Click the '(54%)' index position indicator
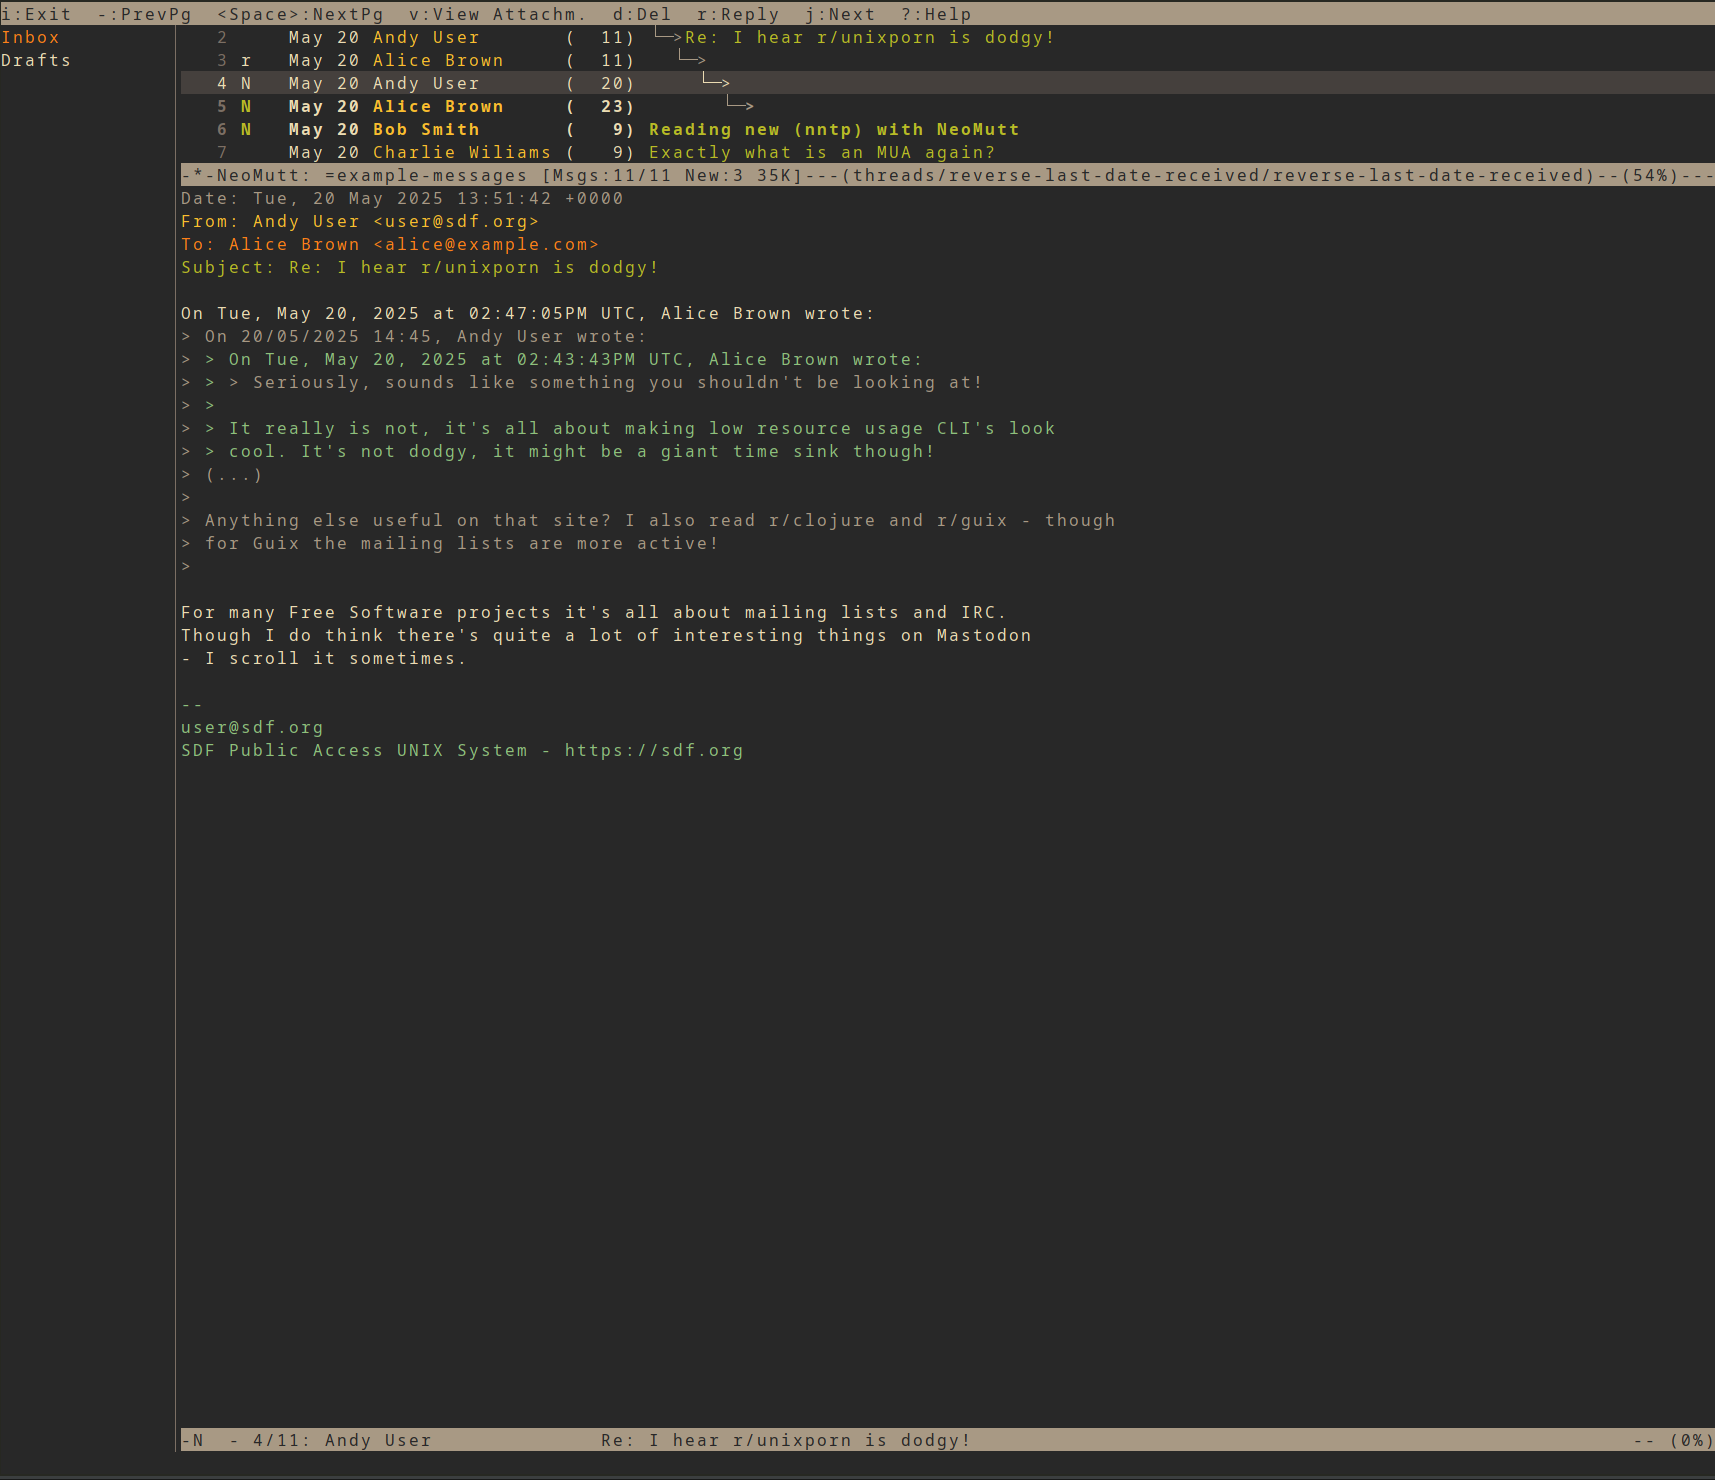Image resolution: width=1715 pixels, height=1480 pixels. click(x=1650, y=175)
